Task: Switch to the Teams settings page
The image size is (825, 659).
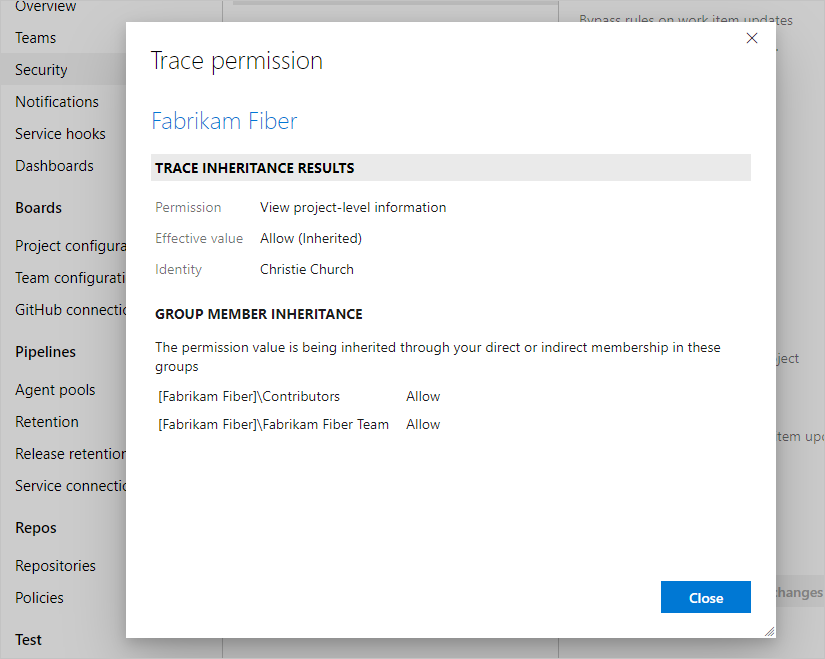Action: pos(35,37)
